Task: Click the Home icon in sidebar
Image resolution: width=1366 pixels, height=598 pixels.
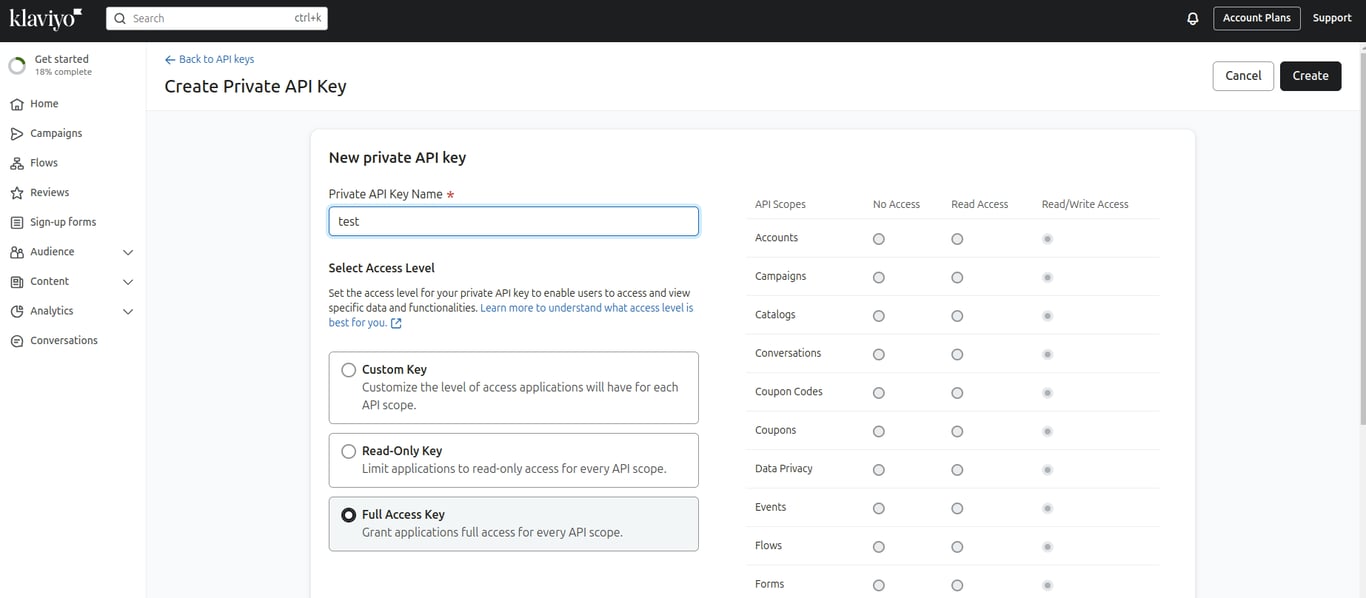Action: click(17, 104)
